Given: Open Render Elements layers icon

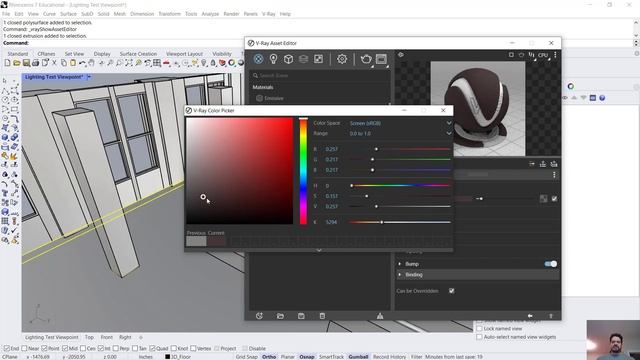Looking at the screenshot, I should [x=303, y=59].
